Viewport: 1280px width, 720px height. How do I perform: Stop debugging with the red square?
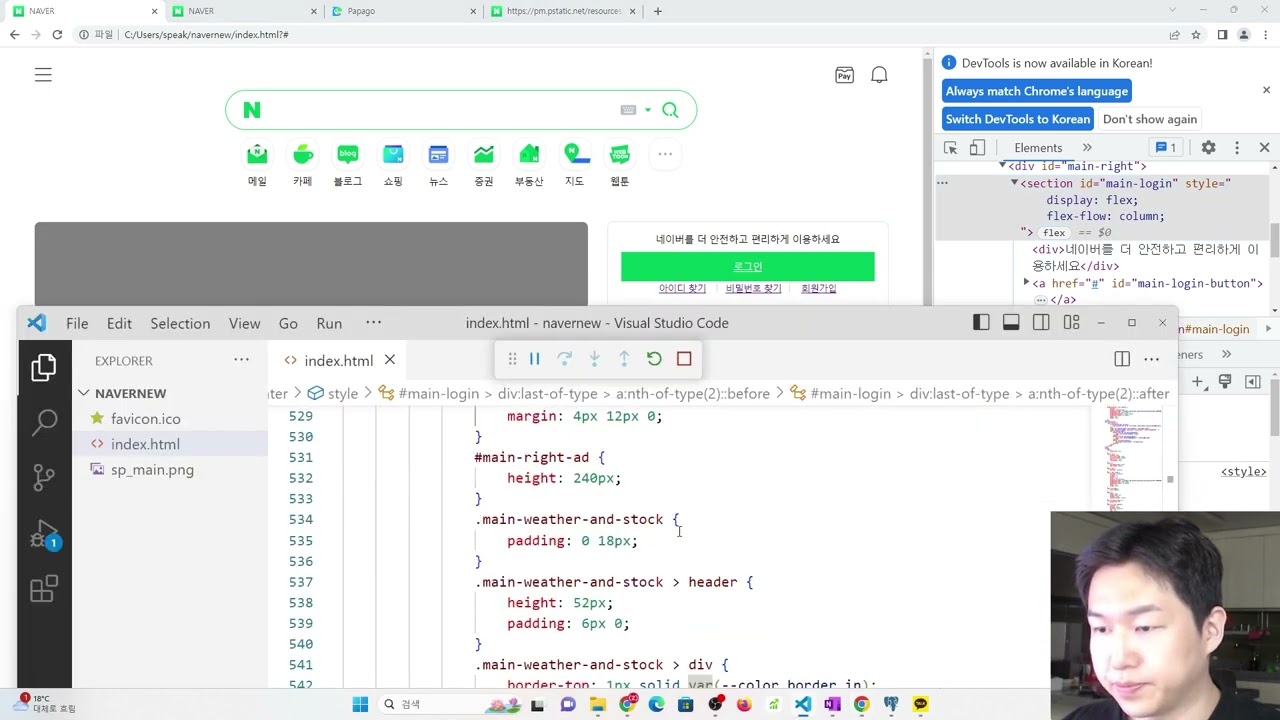click(684, 359)
